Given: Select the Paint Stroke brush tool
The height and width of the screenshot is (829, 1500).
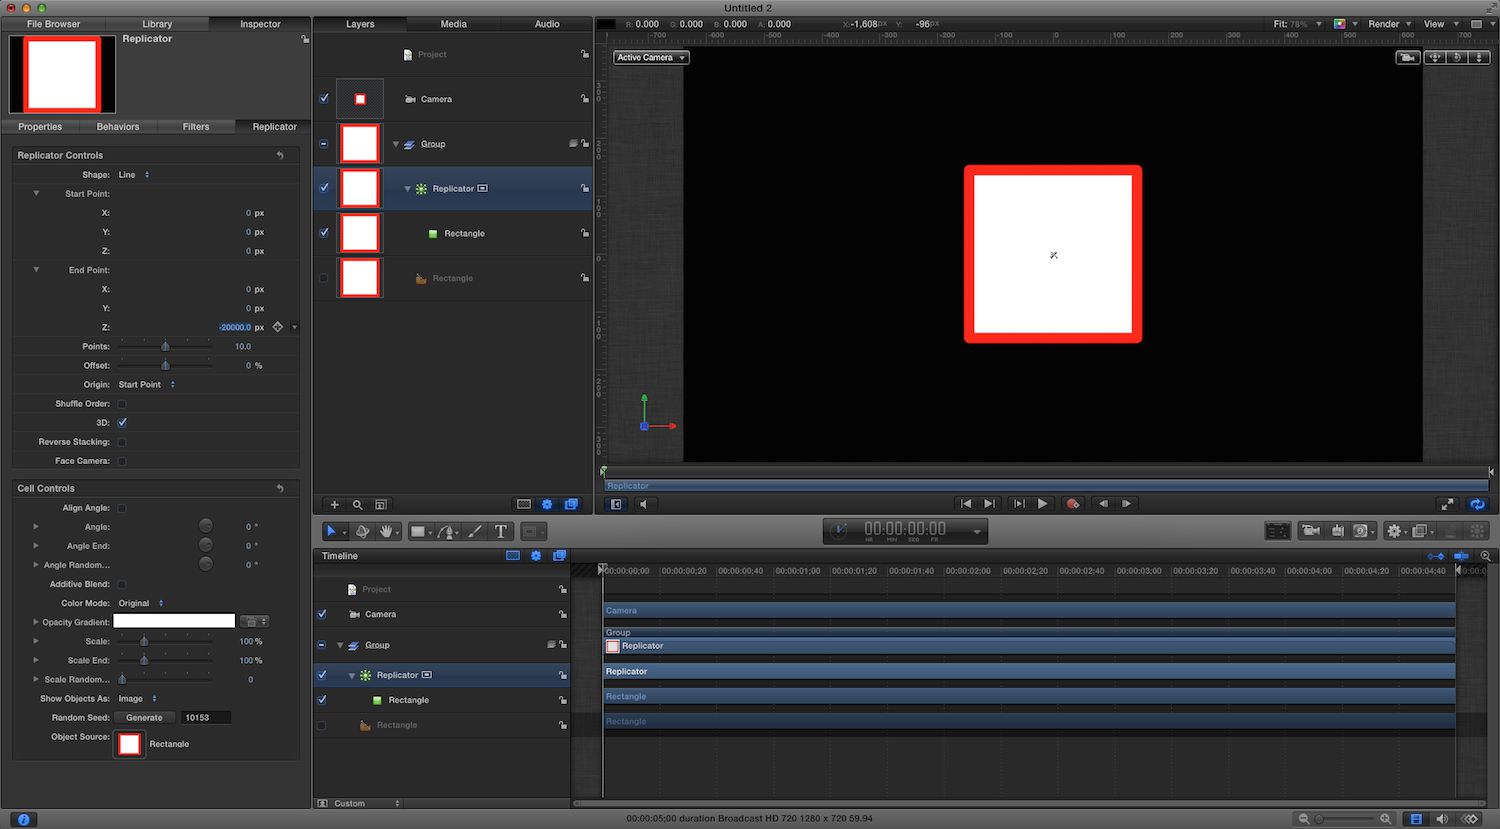Looking at the screenshot, I should point(475,531).
